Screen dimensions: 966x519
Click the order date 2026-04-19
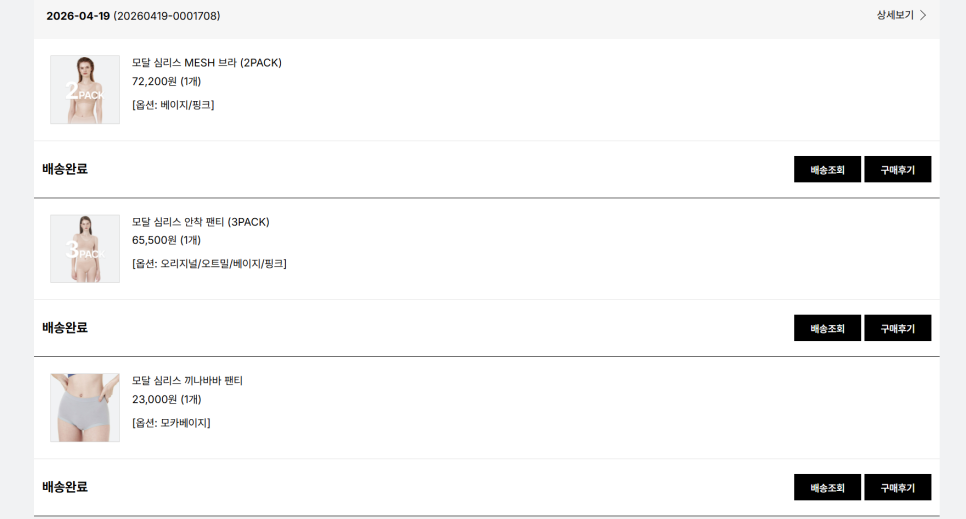tap(78, 16)
